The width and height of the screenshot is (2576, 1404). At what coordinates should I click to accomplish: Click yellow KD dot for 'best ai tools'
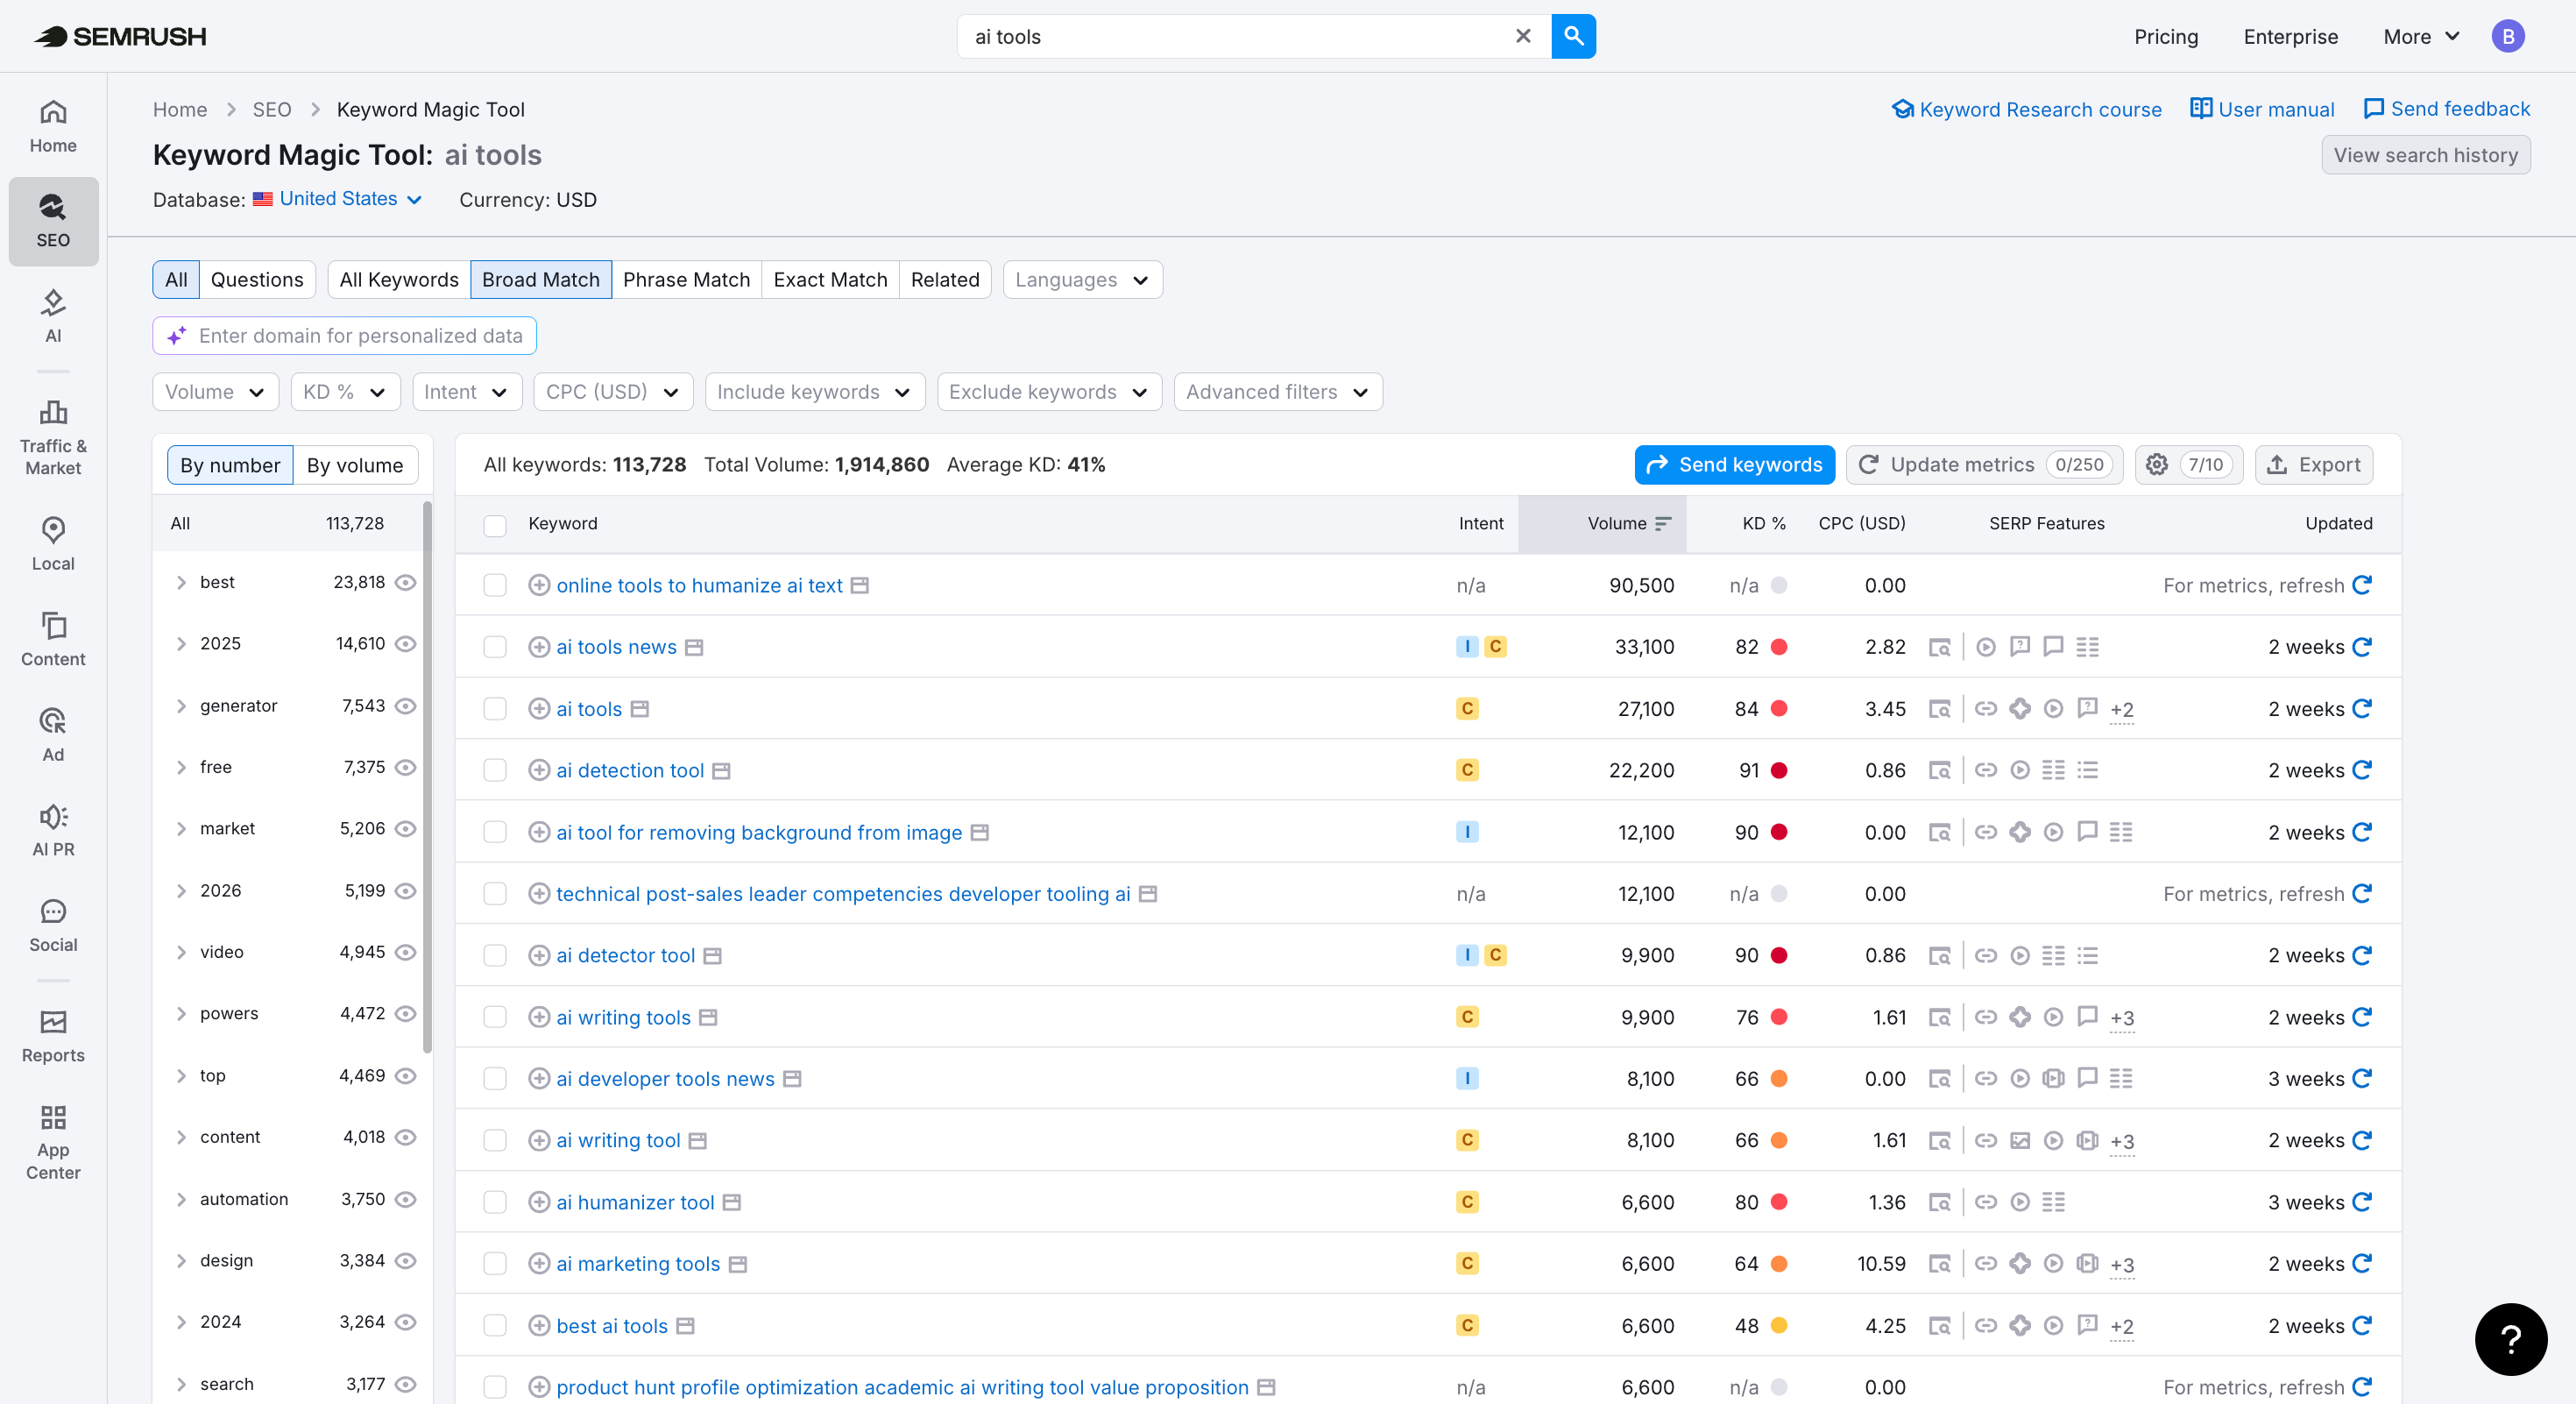click(1779, 1325)
